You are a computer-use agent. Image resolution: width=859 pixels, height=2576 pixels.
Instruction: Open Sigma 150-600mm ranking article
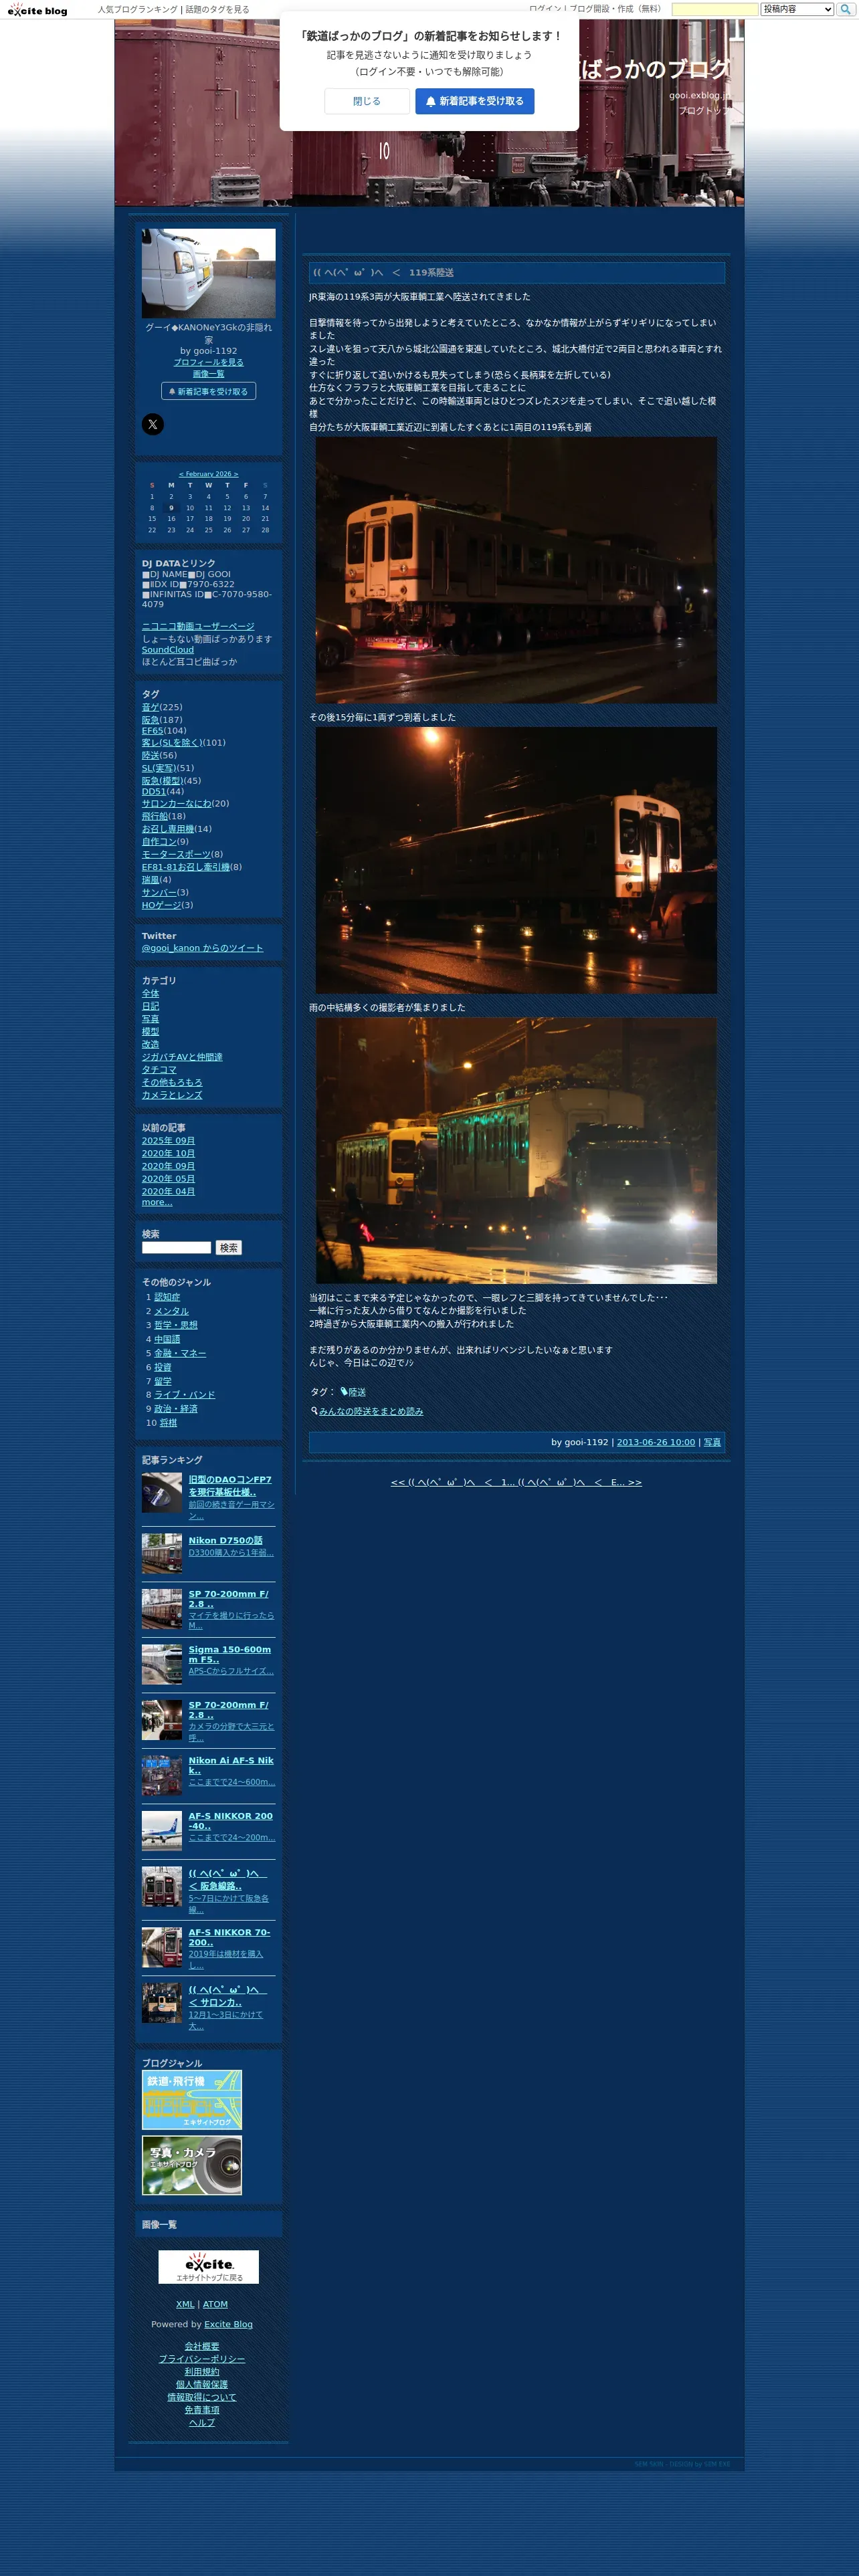(230, 1654)
